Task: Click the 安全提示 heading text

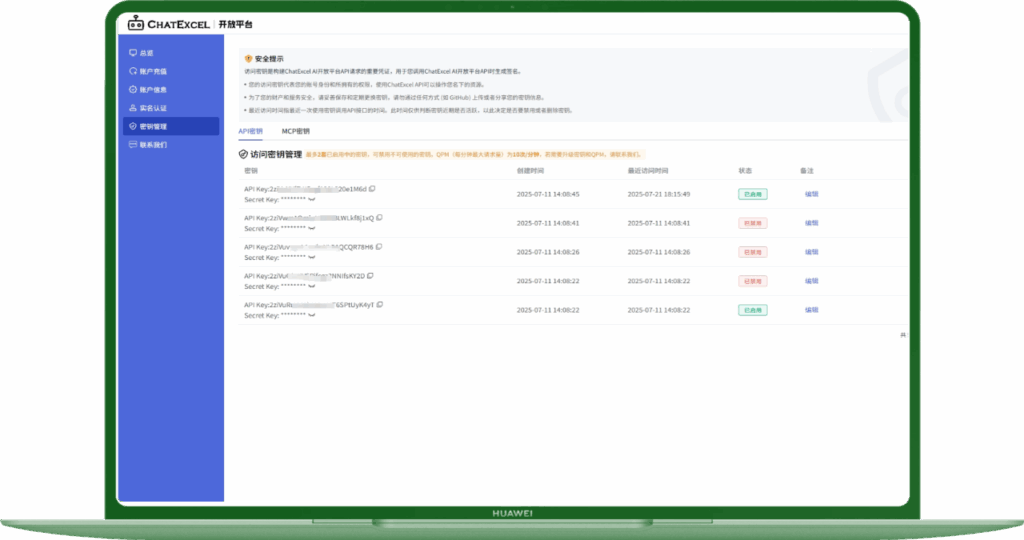Action: pyautogui.click(x=269, y=59)
